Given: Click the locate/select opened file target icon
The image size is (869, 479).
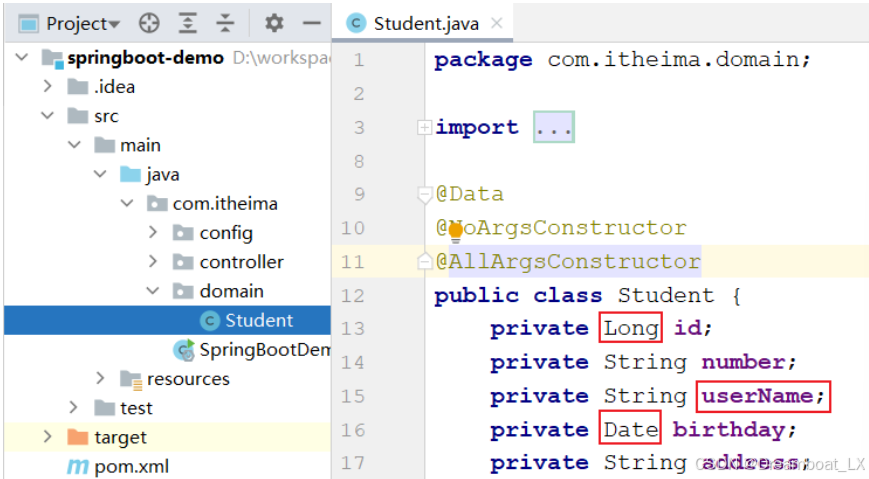Looking at the screenshot, I should click(x=149, y=23).
